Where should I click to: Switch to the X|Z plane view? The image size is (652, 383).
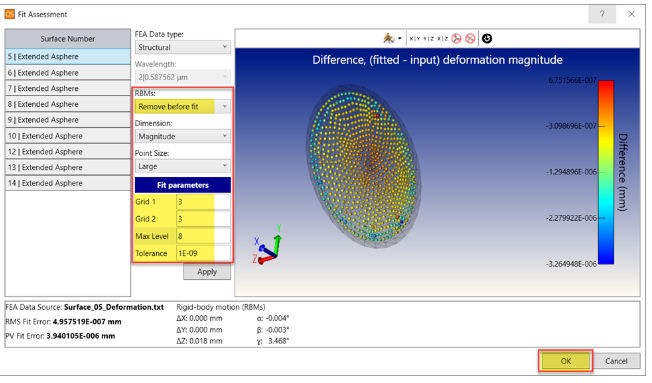click(442, 39)
